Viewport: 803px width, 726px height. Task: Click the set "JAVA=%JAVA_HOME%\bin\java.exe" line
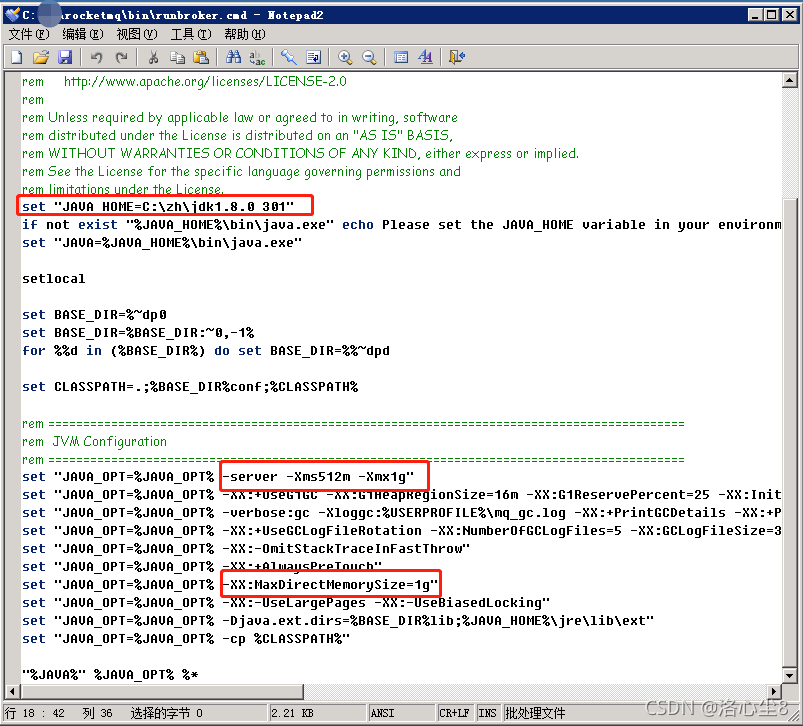(162, 243)
